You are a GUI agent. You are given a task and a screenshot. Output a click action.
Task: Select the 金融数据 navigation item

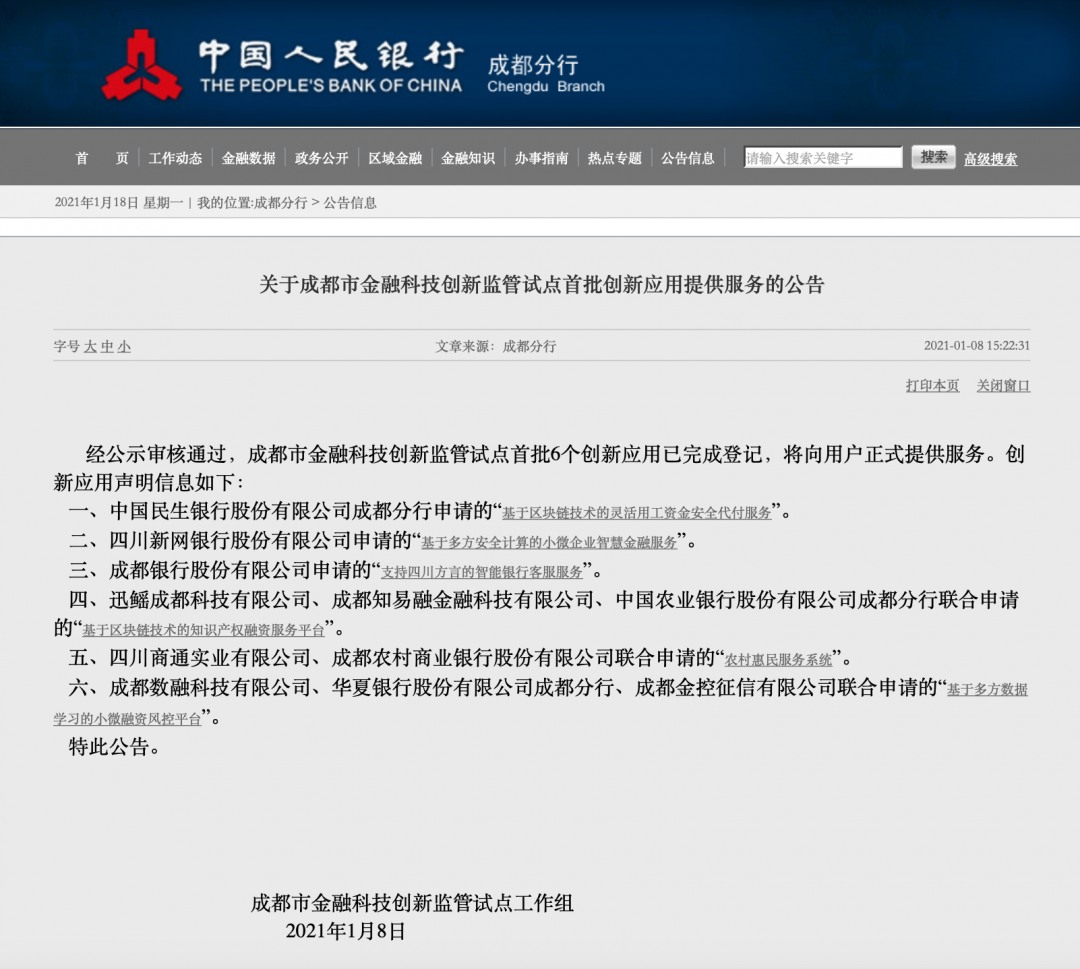click(x=248, y=158)
